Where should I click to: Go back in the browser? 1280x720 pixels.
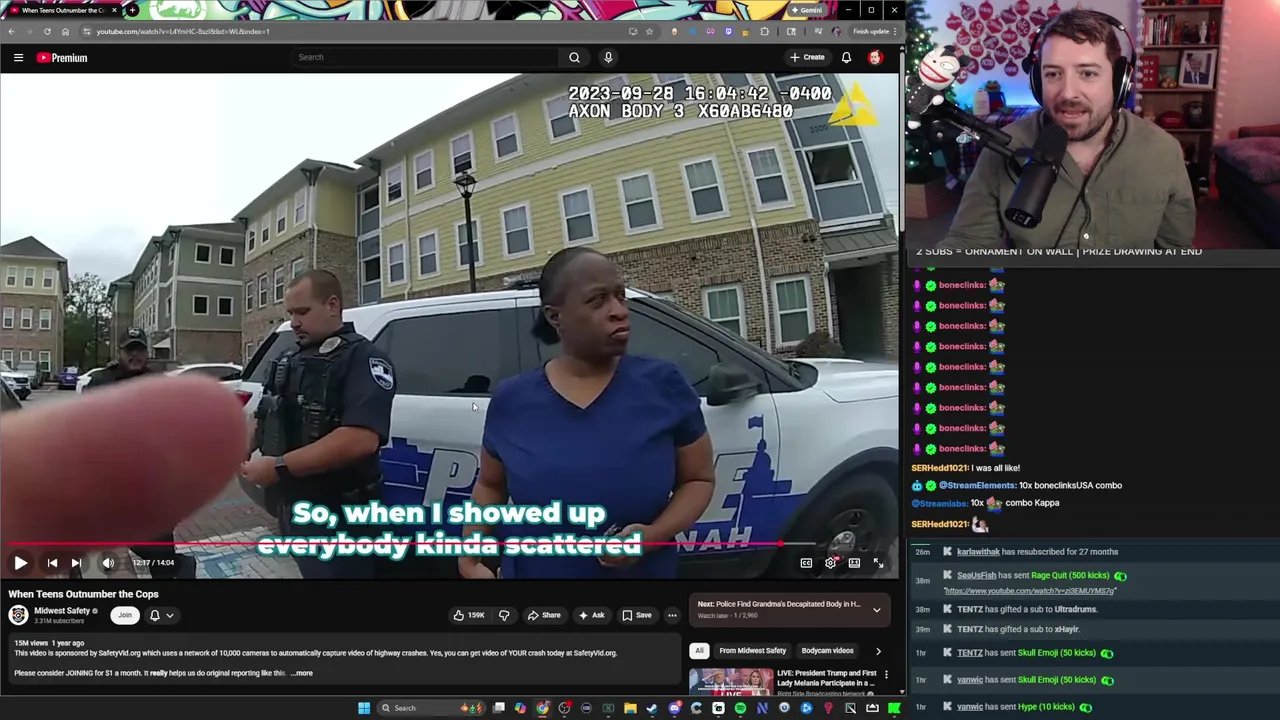[x=11, y=31]
